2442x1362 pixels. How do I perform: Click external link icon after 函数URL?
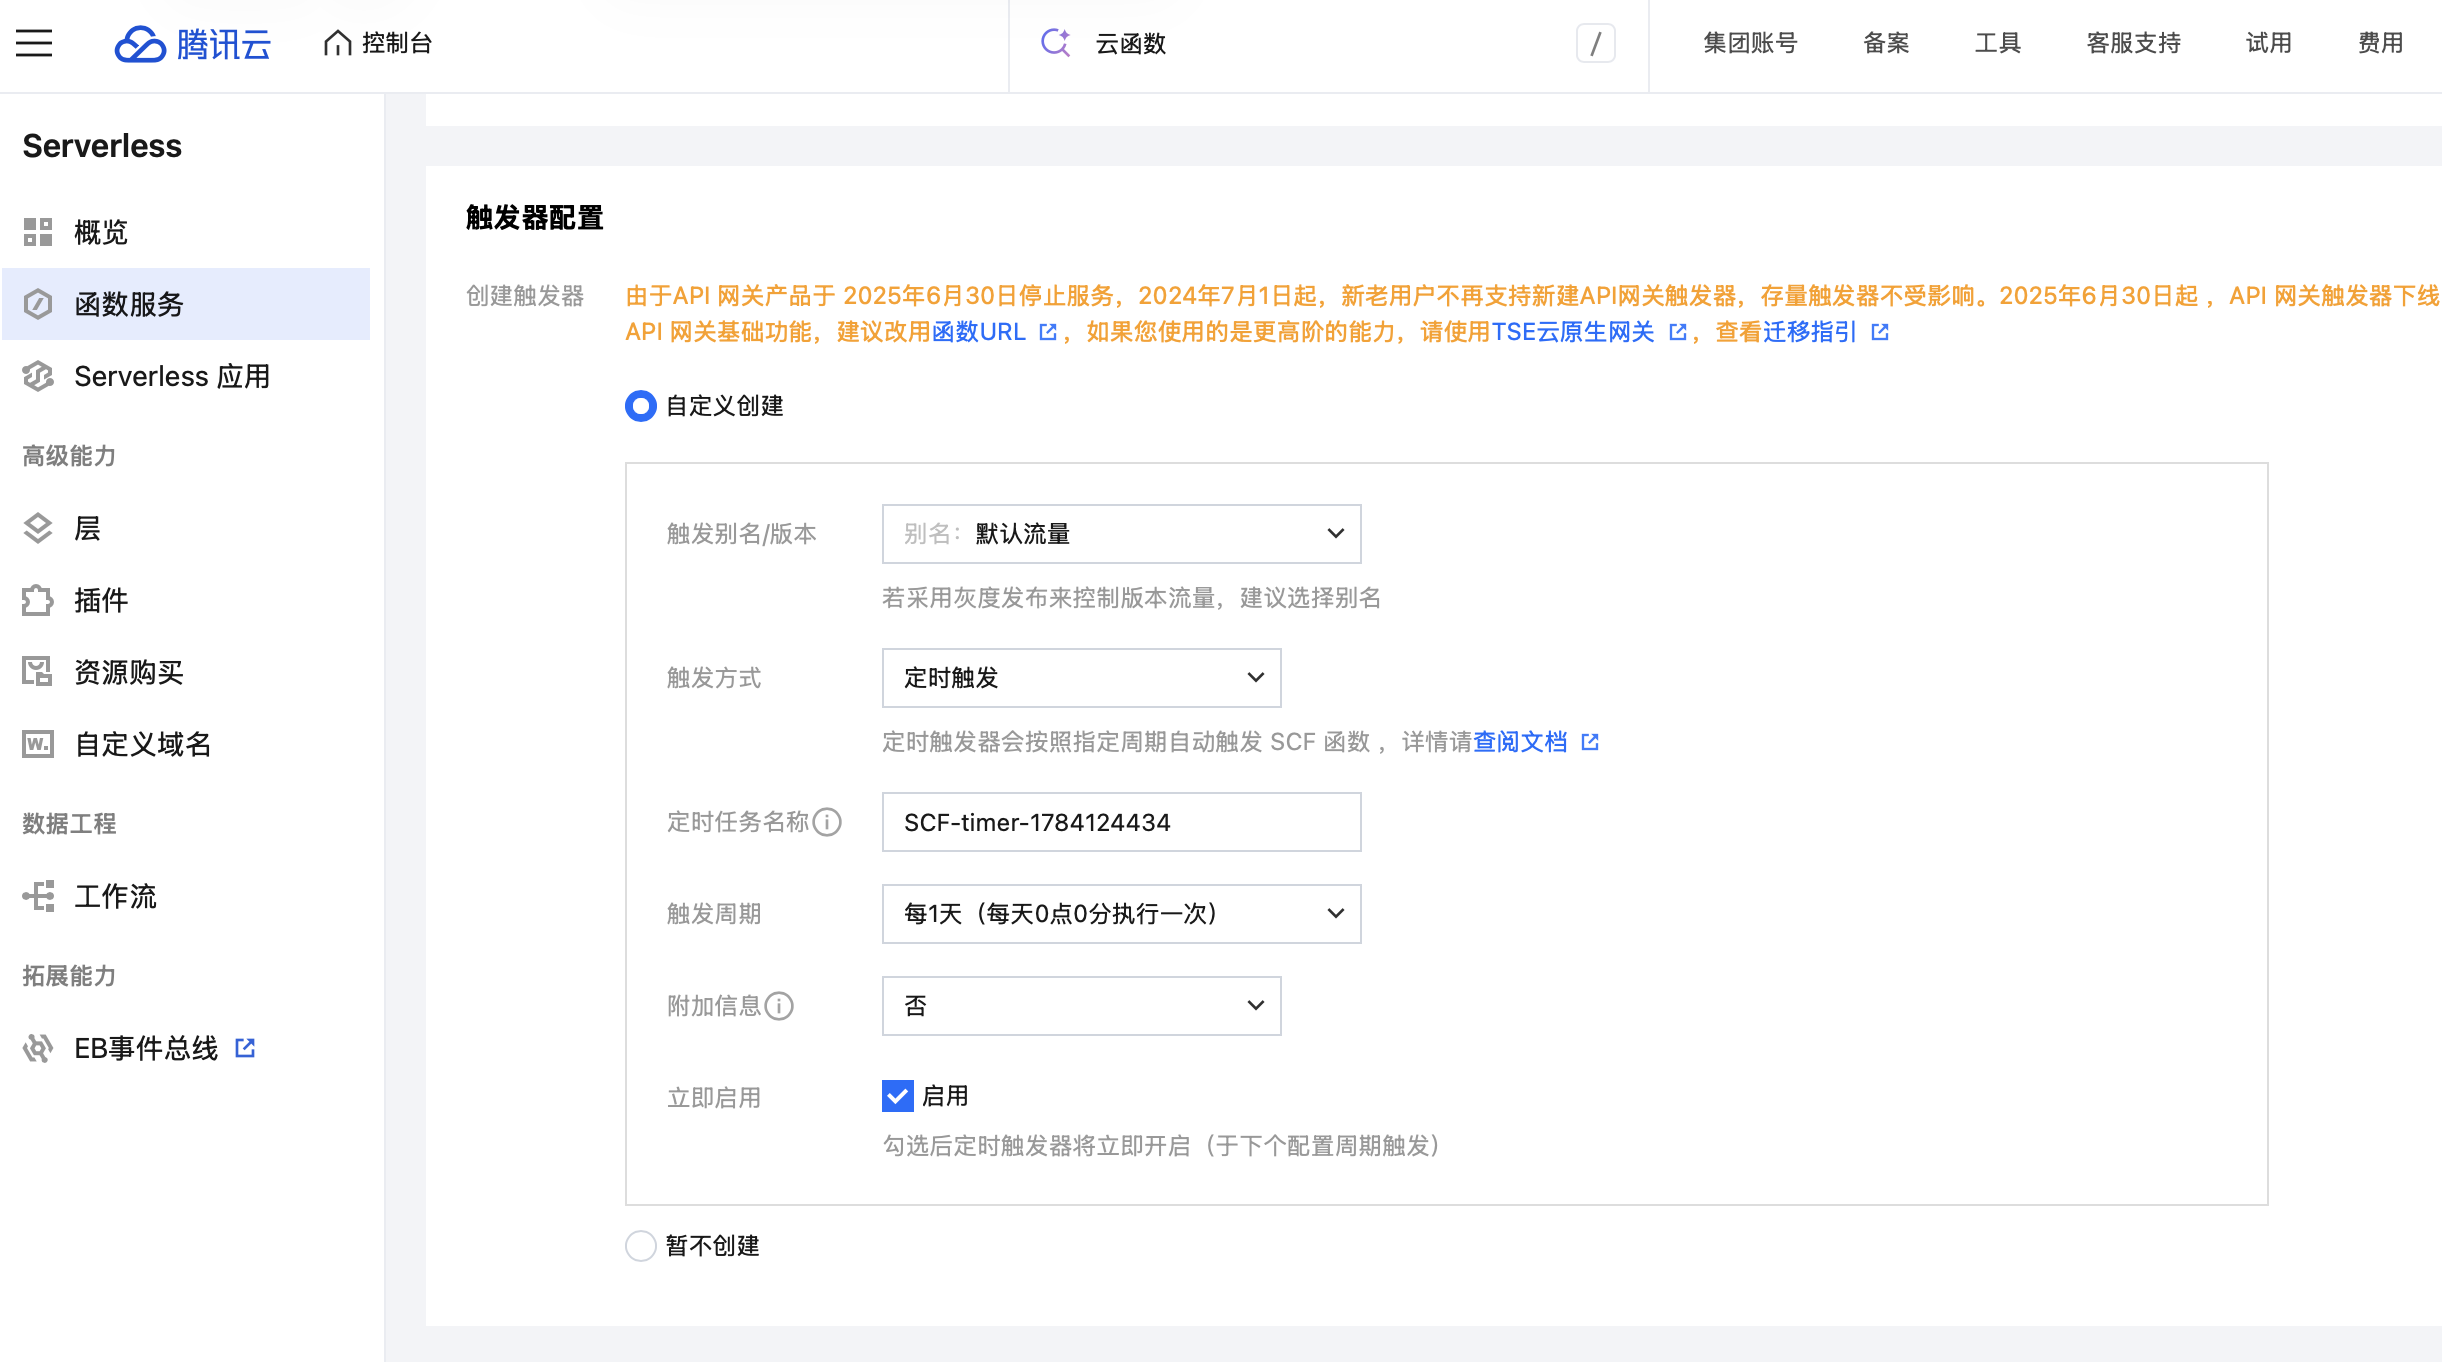[1047, 332]
